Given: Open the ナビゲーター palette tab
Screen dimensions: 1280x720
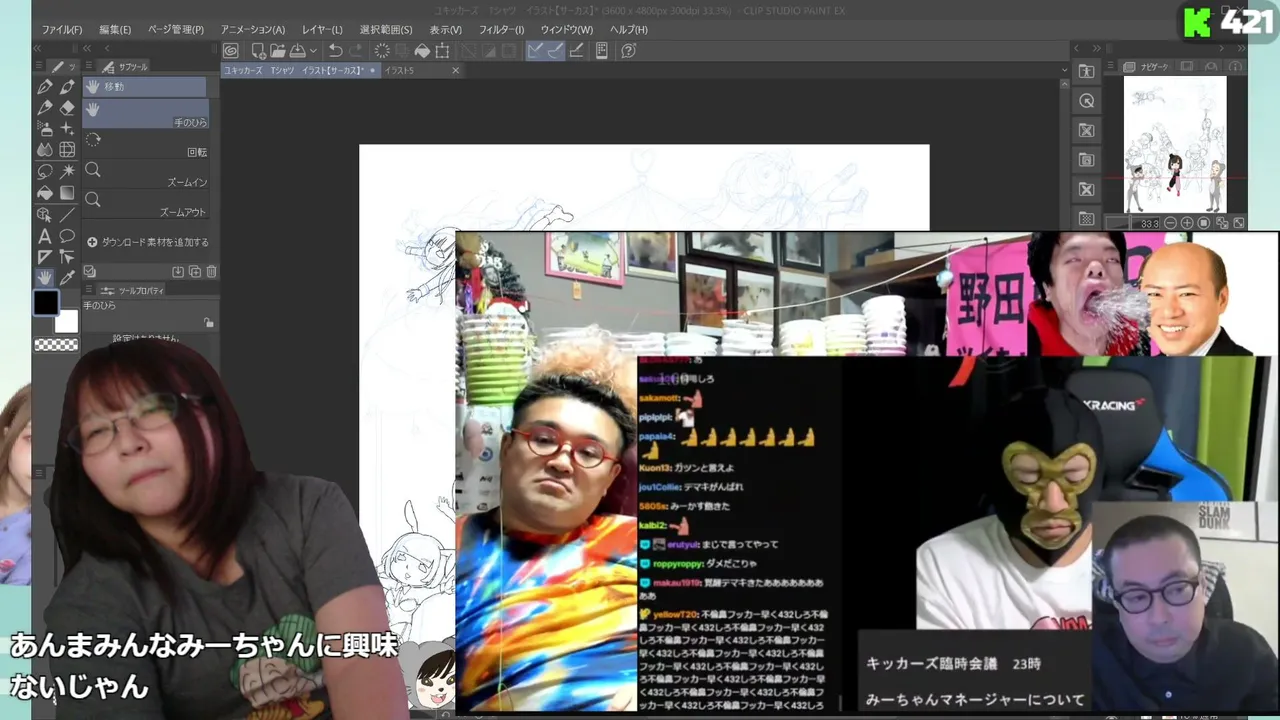Looking at the screenshot, I should tap(1146, 67).
